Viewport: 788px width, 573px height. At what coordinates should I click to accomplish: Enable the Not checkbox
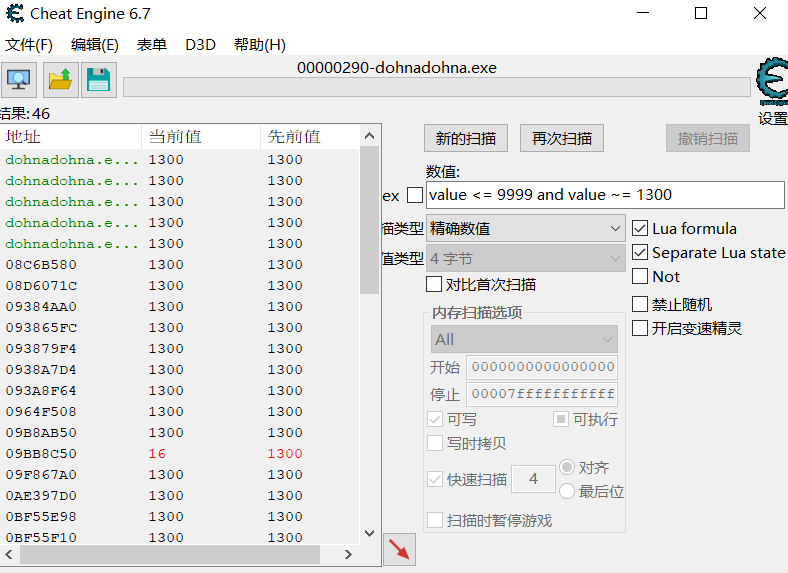pyautogui.click(x=640, y=277)
